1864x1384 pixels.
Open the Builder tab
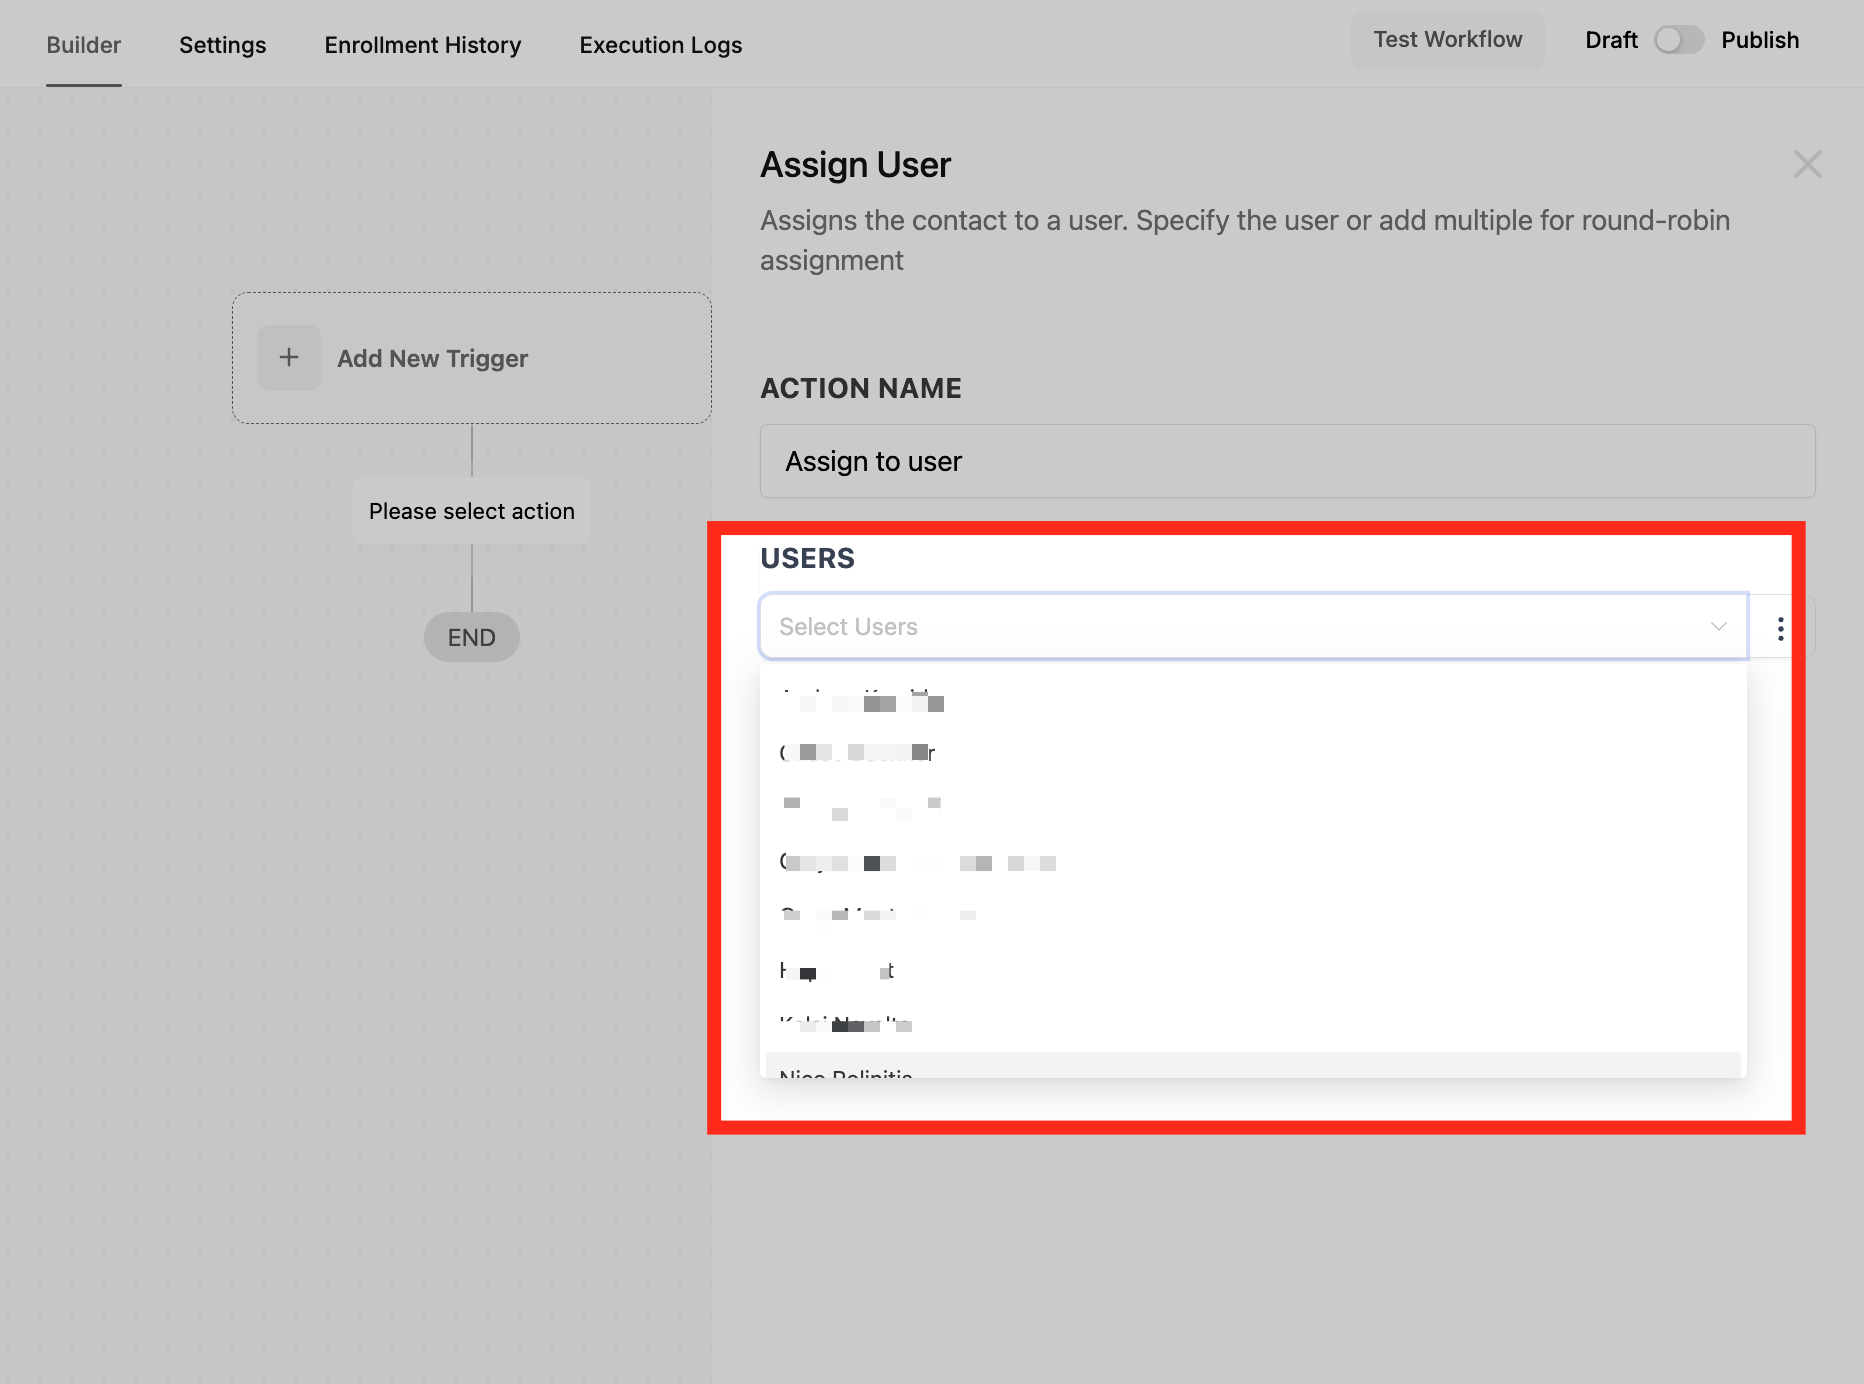tap(84, 45)
